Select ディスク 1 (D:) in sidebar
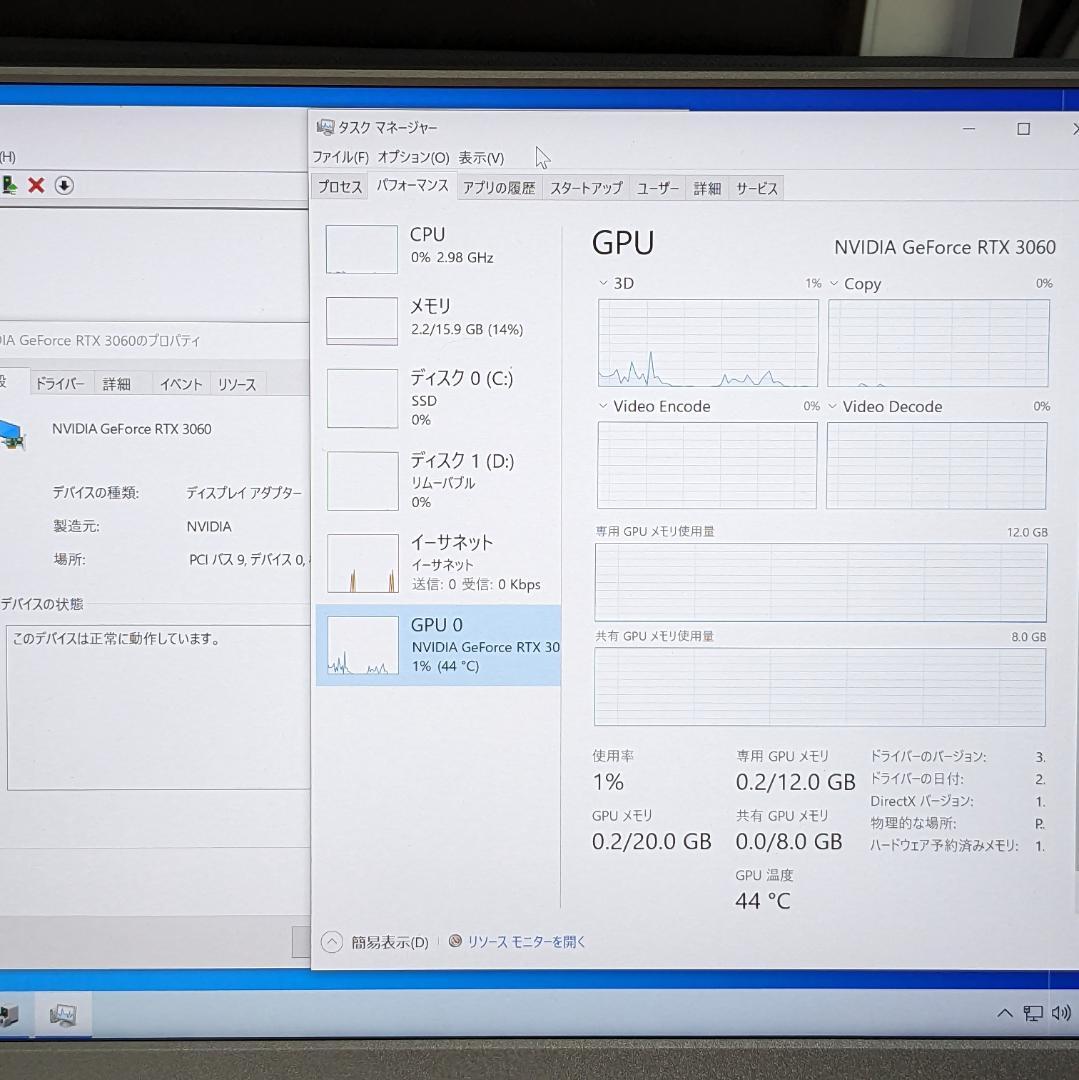 click(x=439, y=480)
